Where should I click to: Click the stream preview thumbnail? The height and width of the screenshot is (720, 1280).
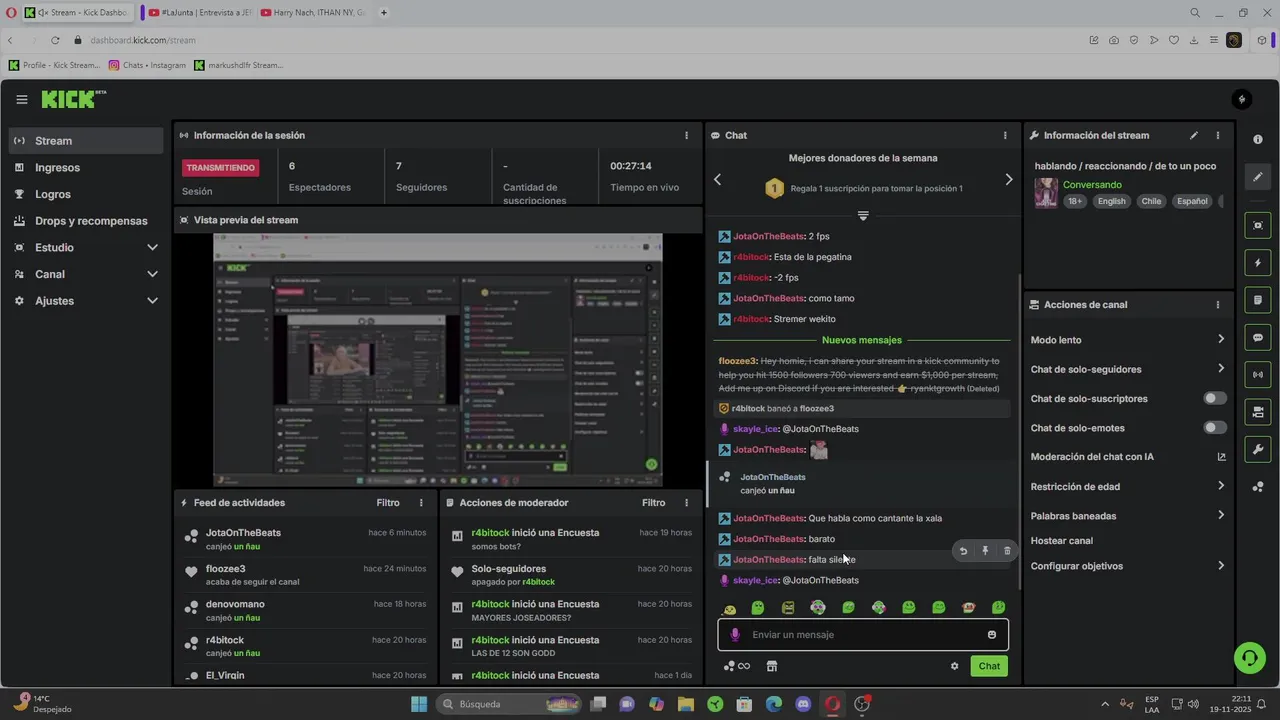click(x=438, y=360)
